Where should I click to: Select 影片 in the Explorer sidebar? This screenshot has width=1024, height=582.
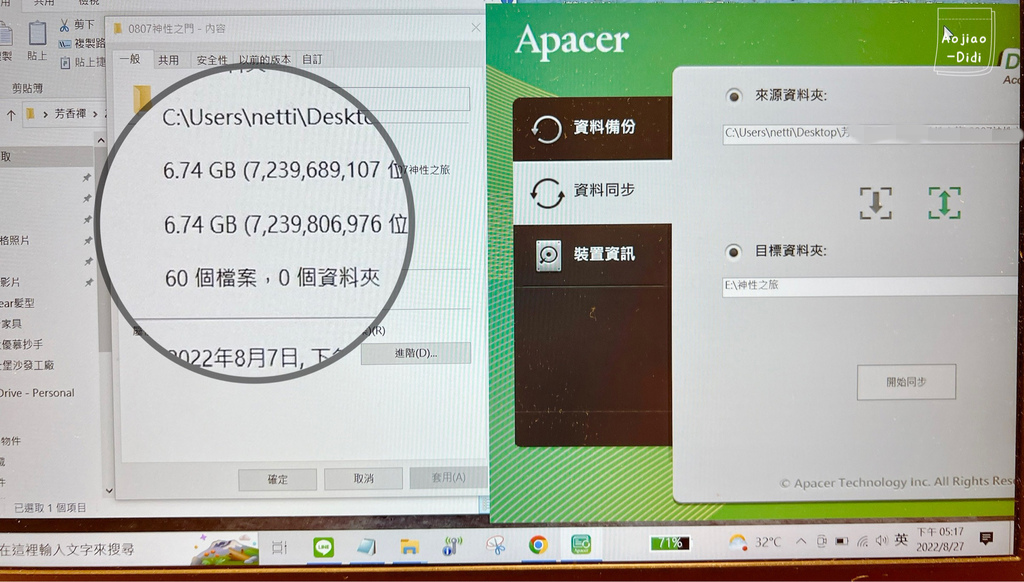pos(10,282)
